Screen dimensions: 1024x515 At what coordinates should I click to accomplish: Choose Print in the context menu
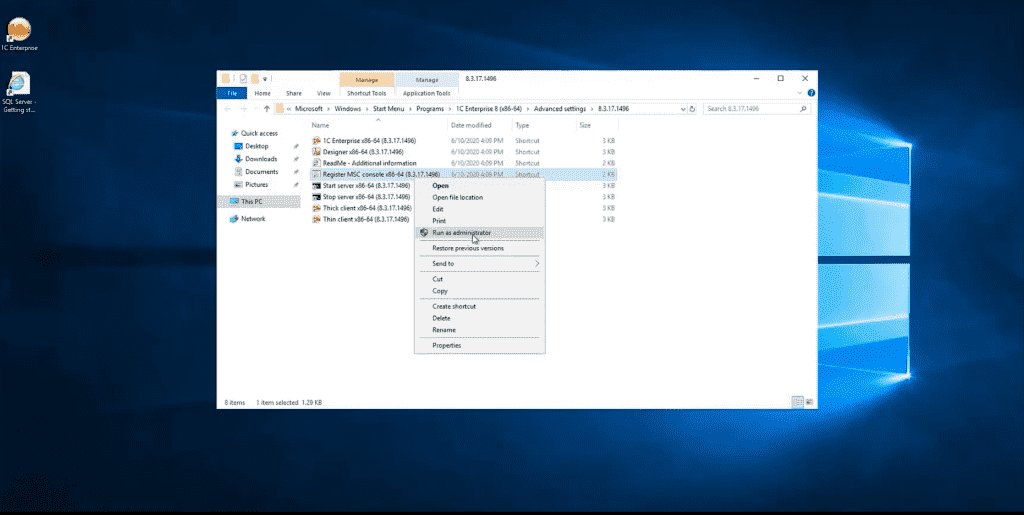[x=479, y=221]
